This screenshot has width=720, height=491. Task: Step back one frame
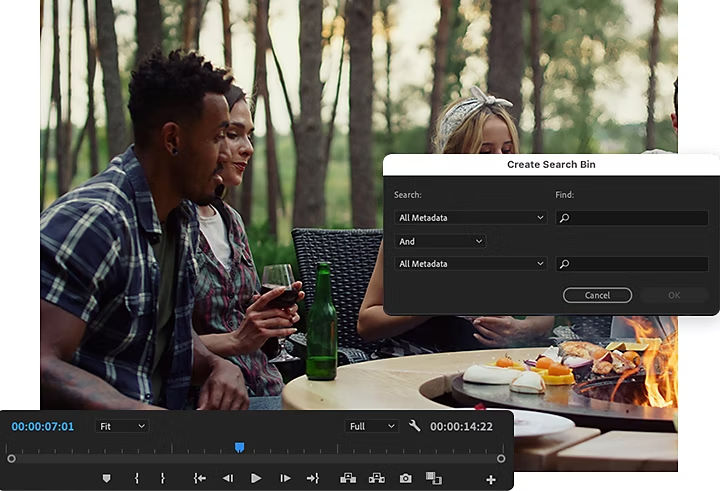click(228, 479)
